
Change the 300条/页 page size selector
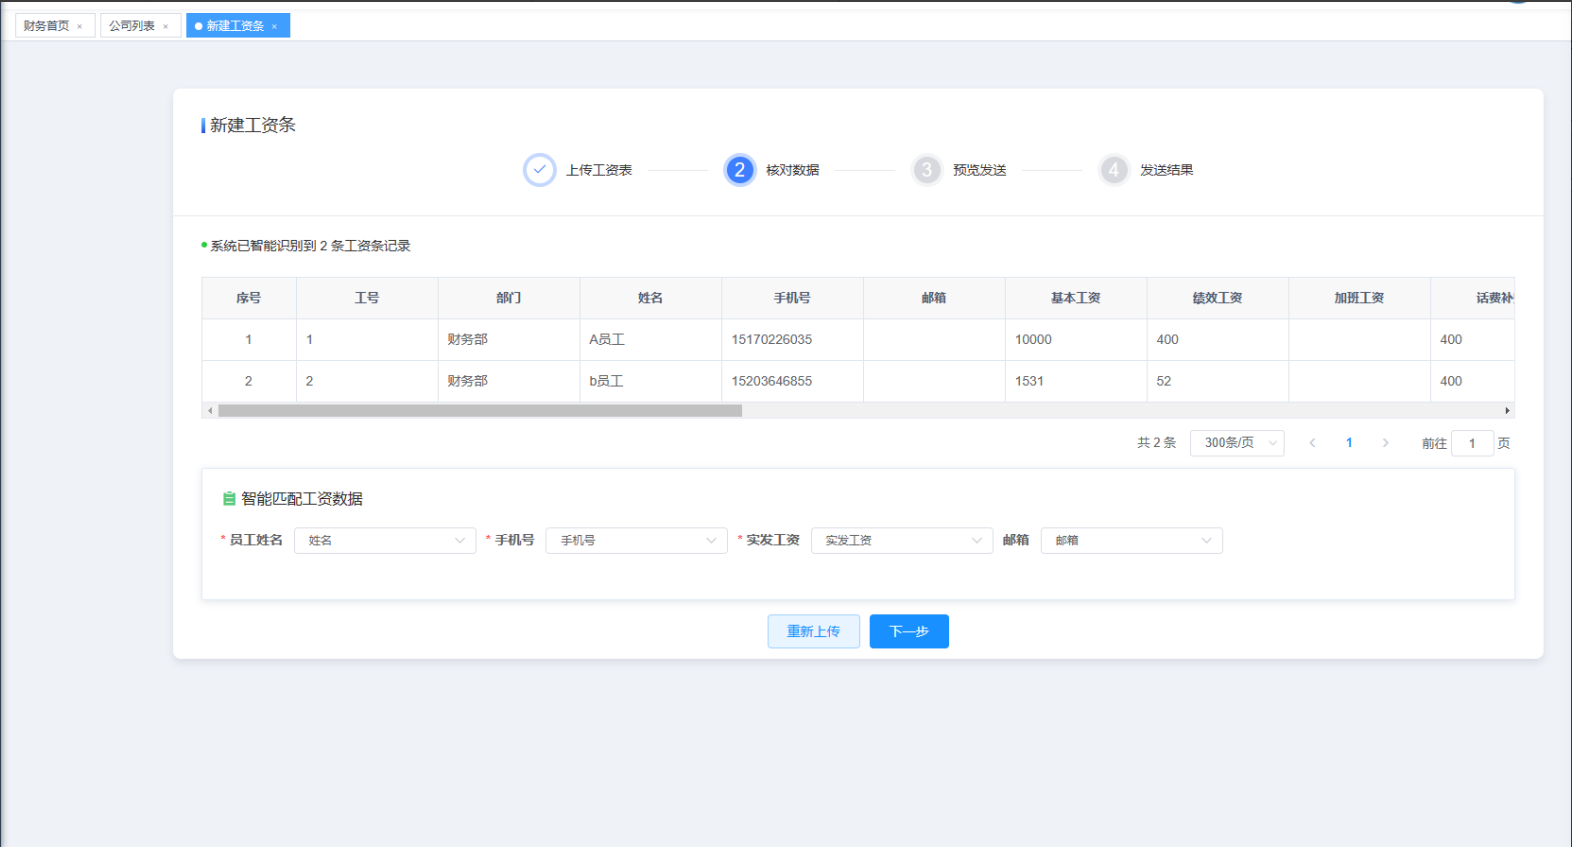(x=1237, y=443)
